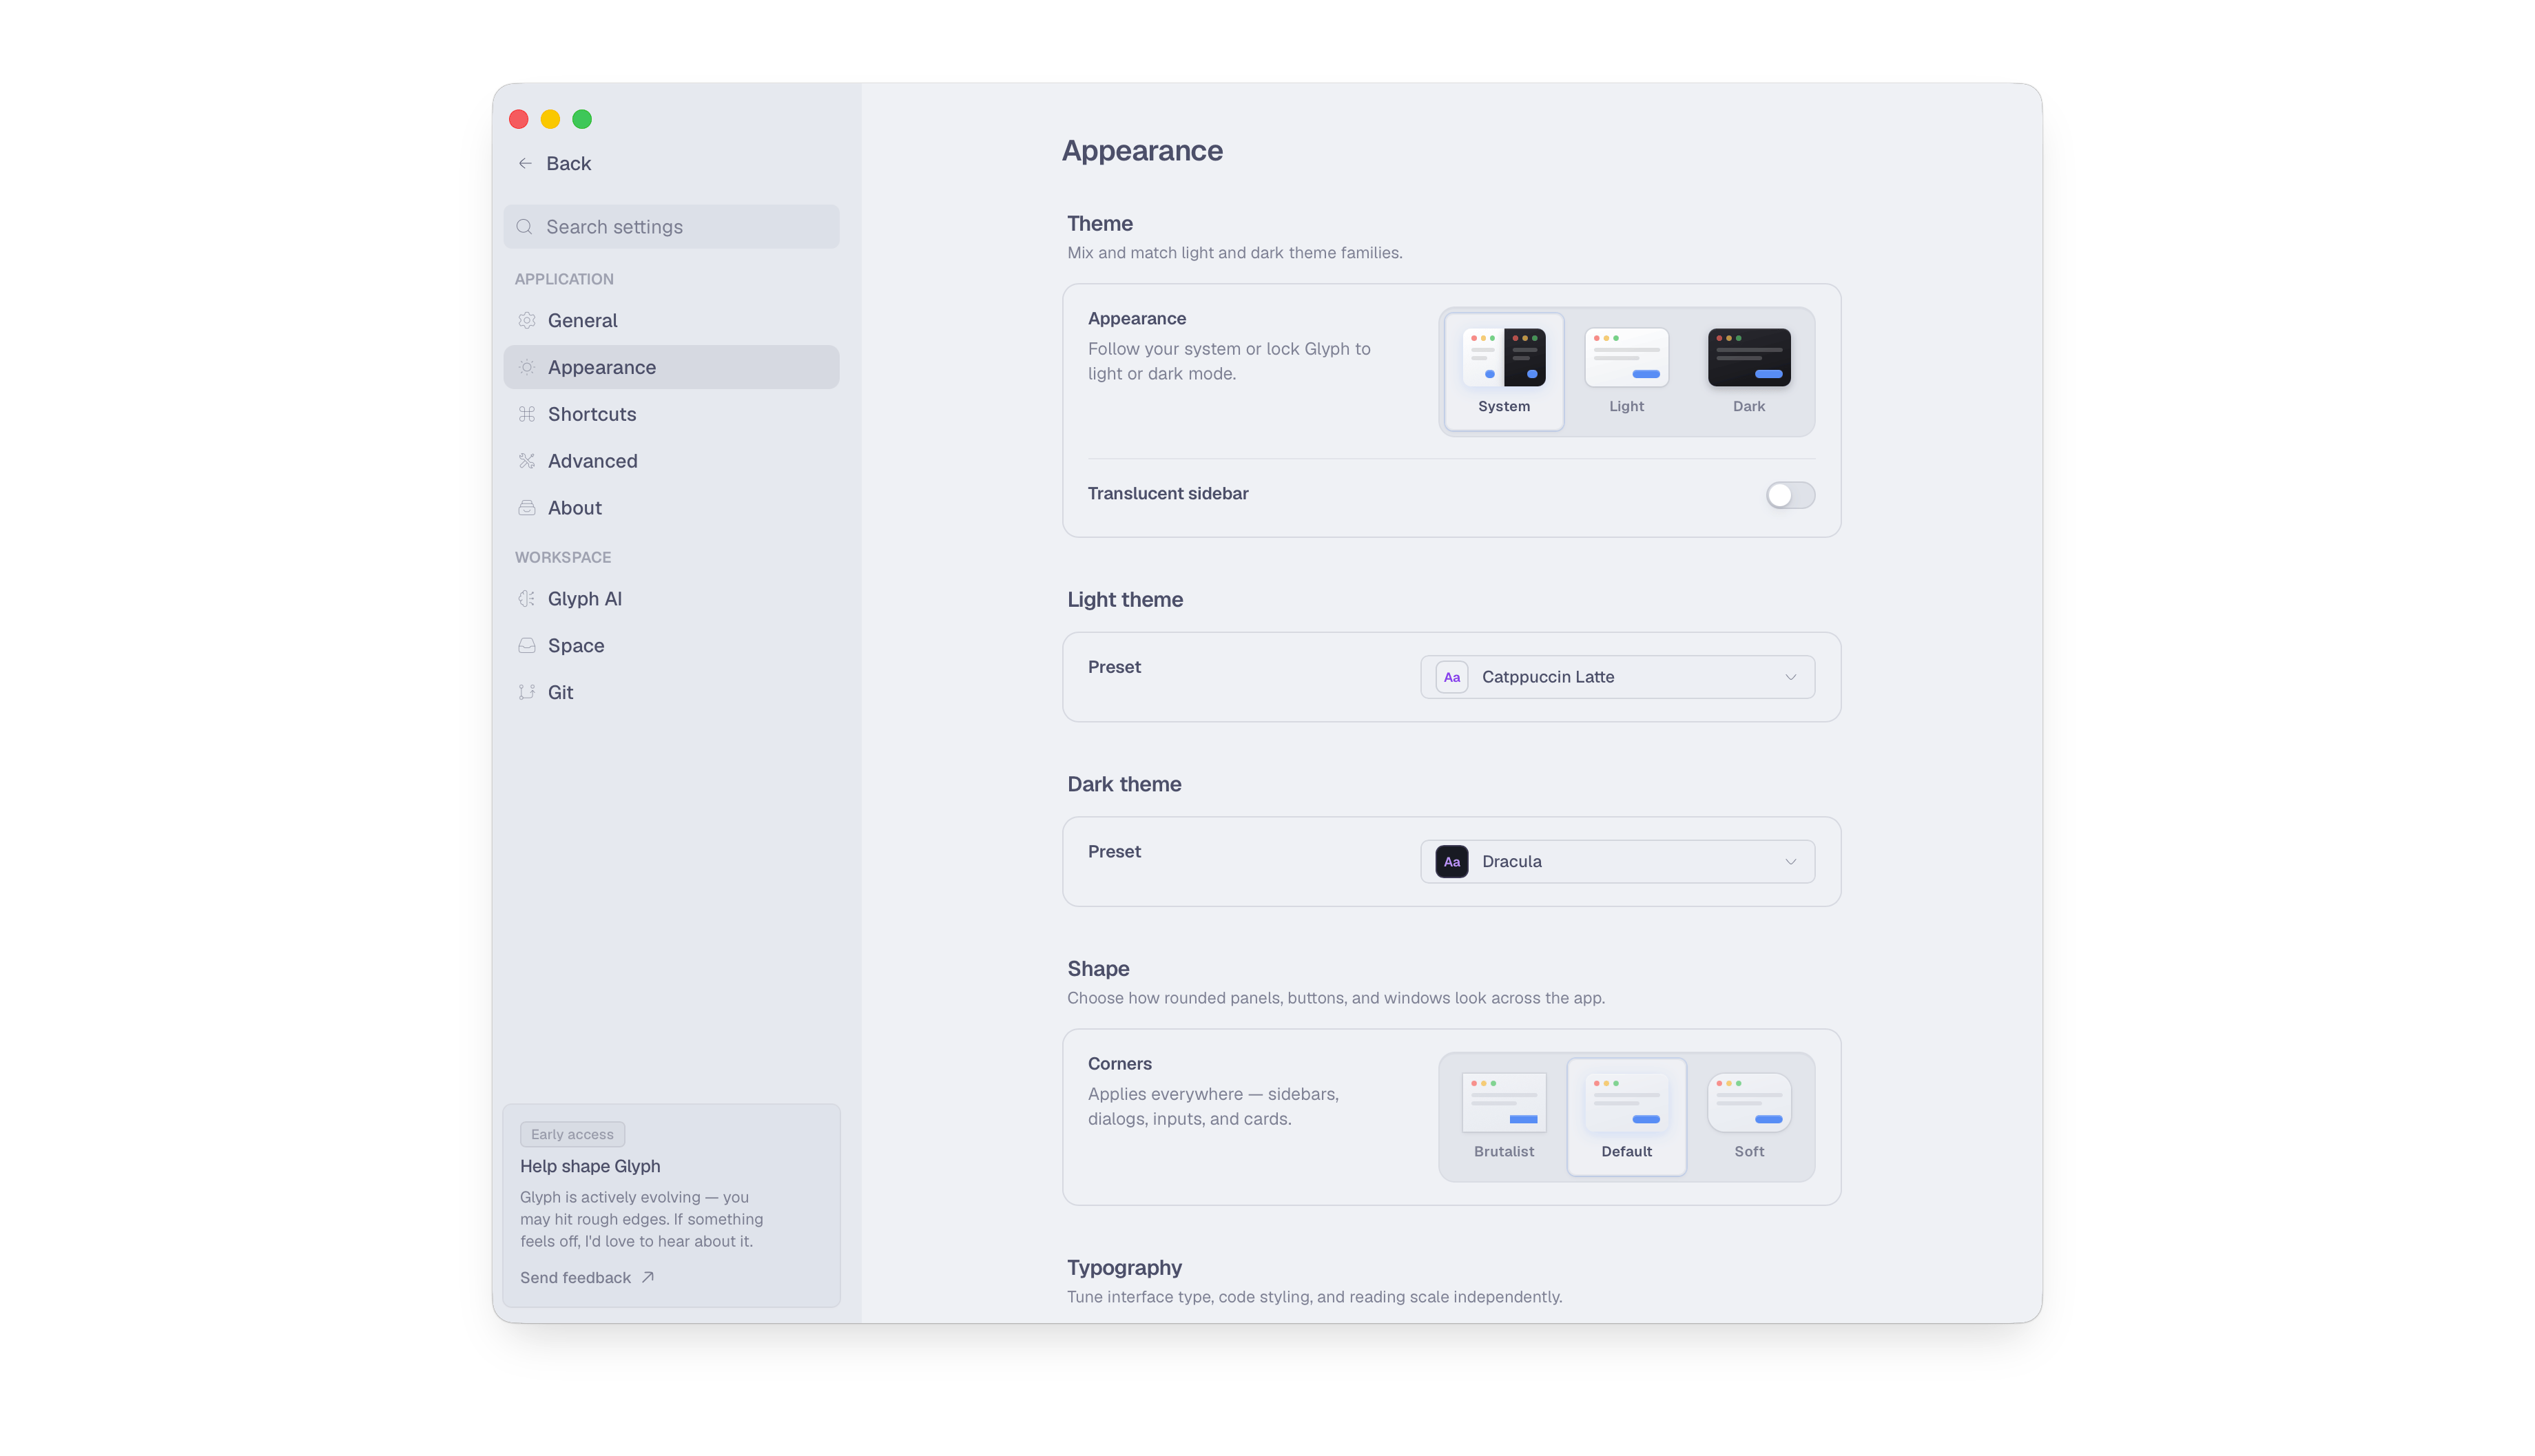Click the chevron on Dracula dropdown
Viewport: 2535px width, 1456px height.
click(x=1790, y=862)
